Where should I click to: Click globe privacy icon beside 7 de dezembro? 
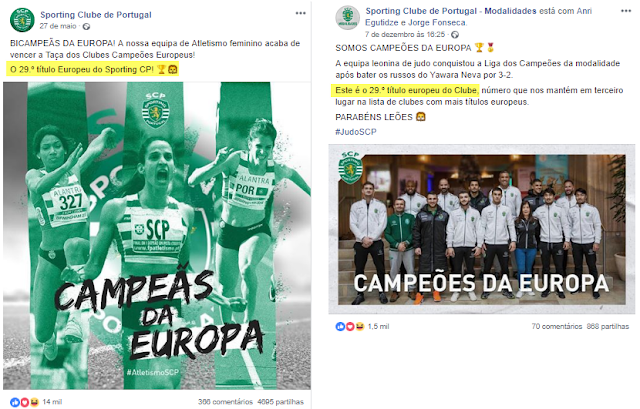click(455, 35)
